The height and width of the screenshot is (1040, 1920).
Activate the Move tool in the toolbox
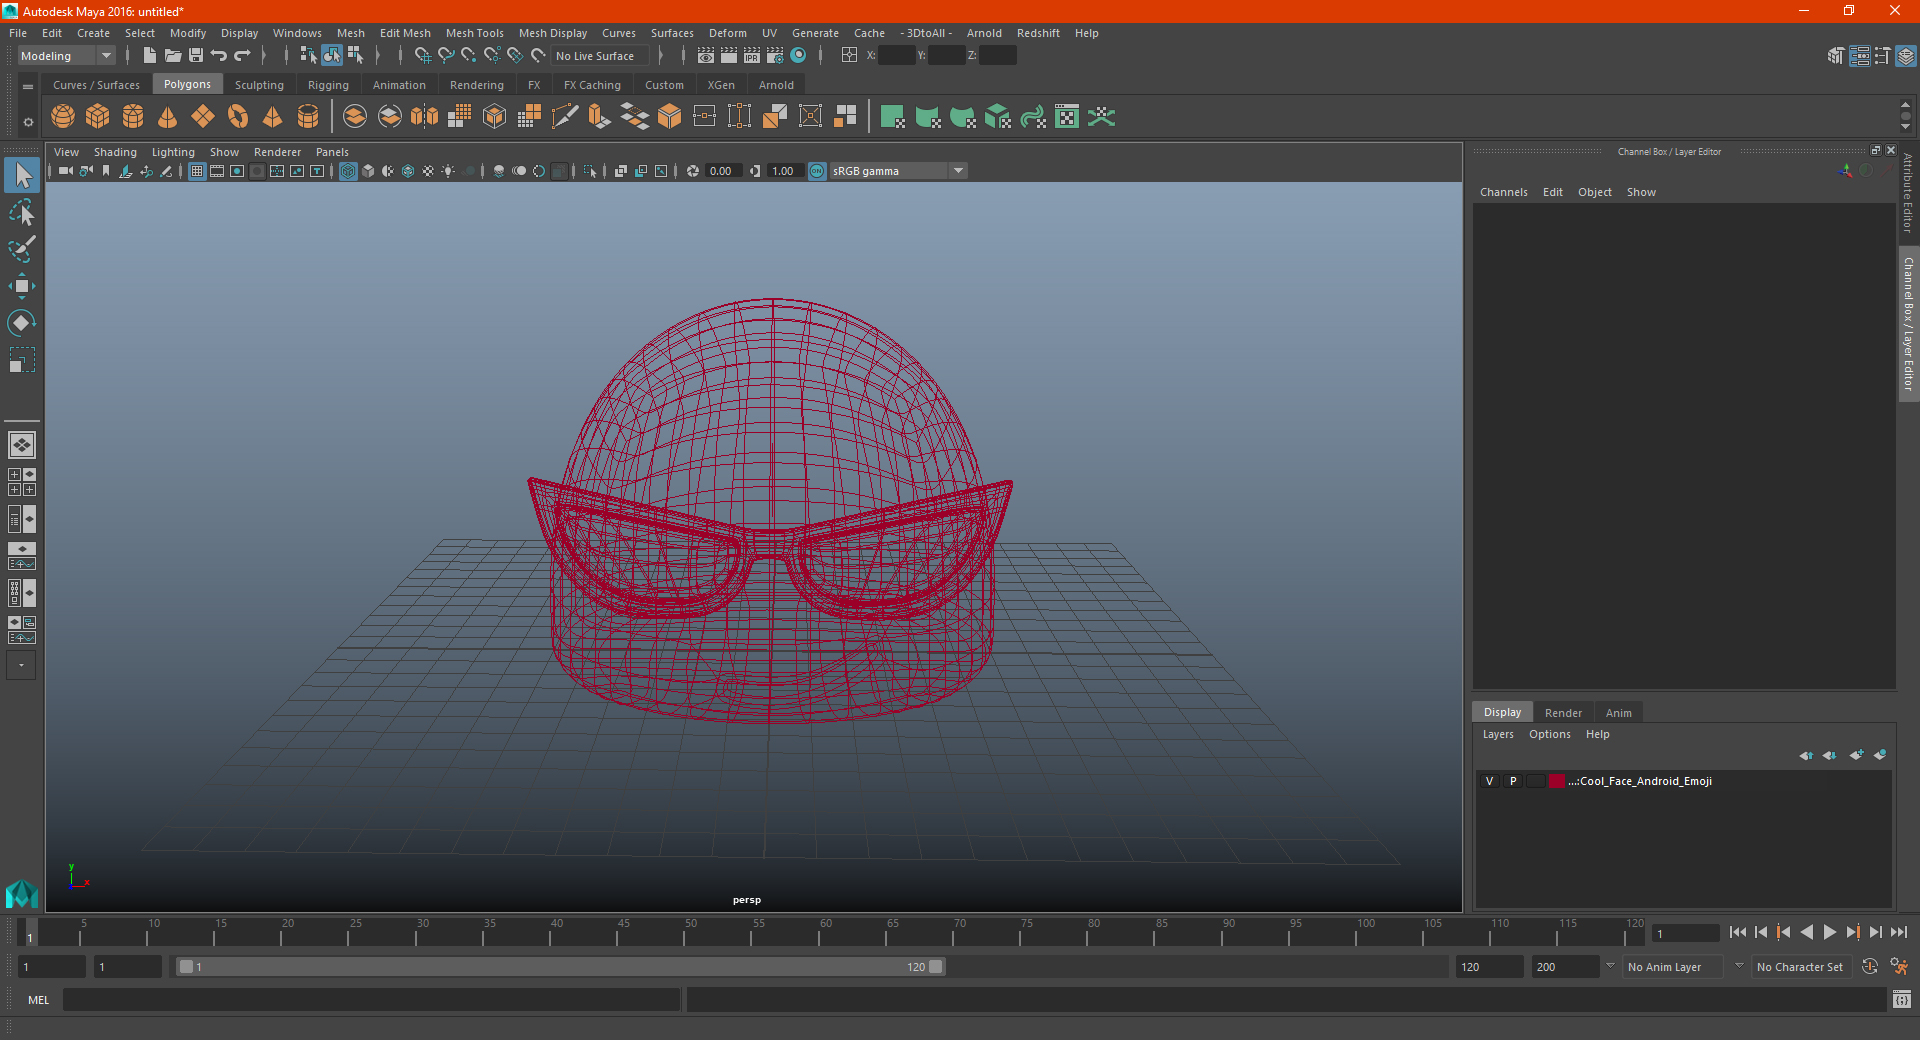coord(22,286)
